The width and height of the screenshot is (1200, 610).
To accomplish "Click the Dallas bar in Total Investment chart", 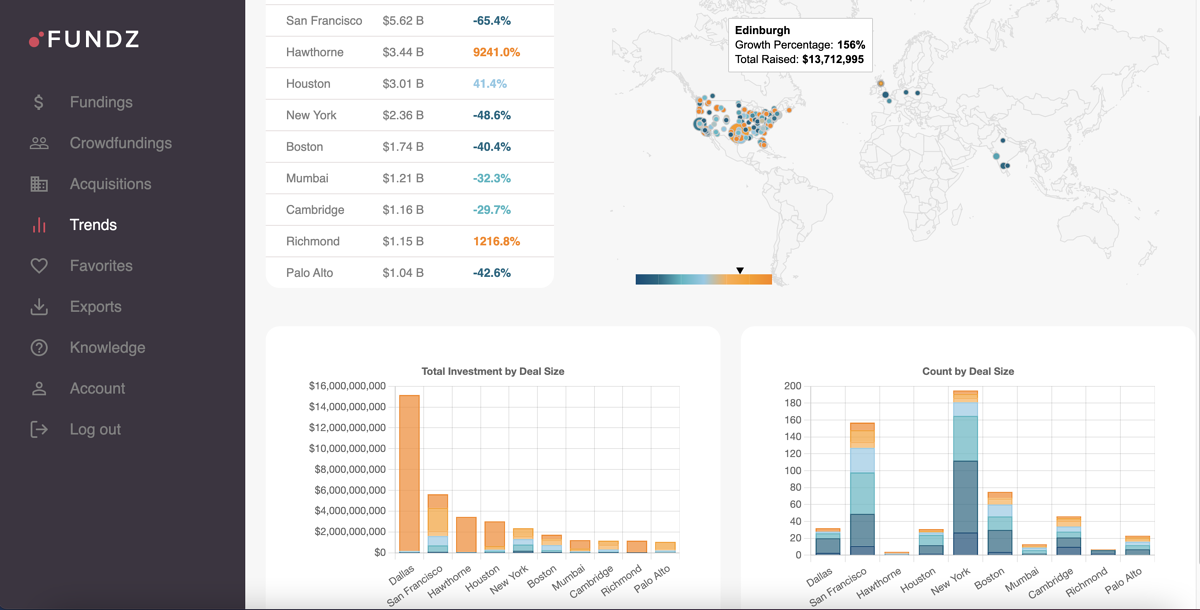I will click(409, 474).
